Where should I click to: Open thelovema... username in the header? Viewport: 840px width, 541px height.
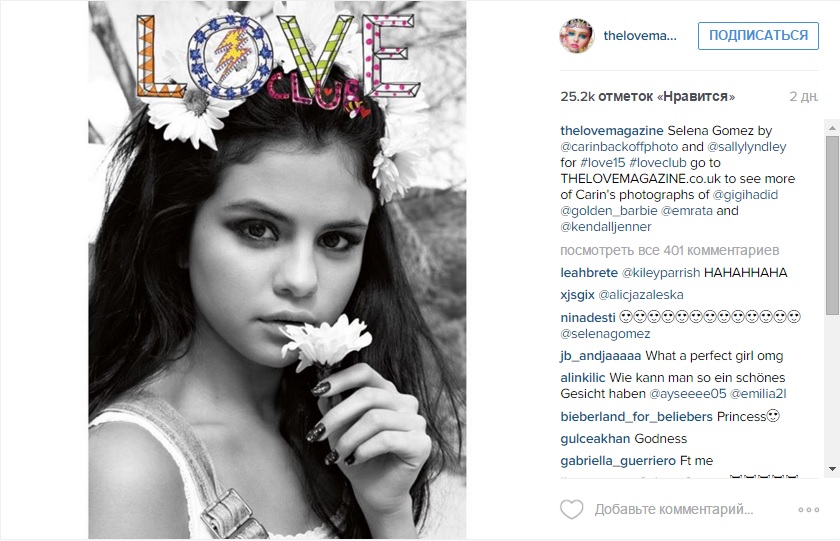tap(640, 36)
